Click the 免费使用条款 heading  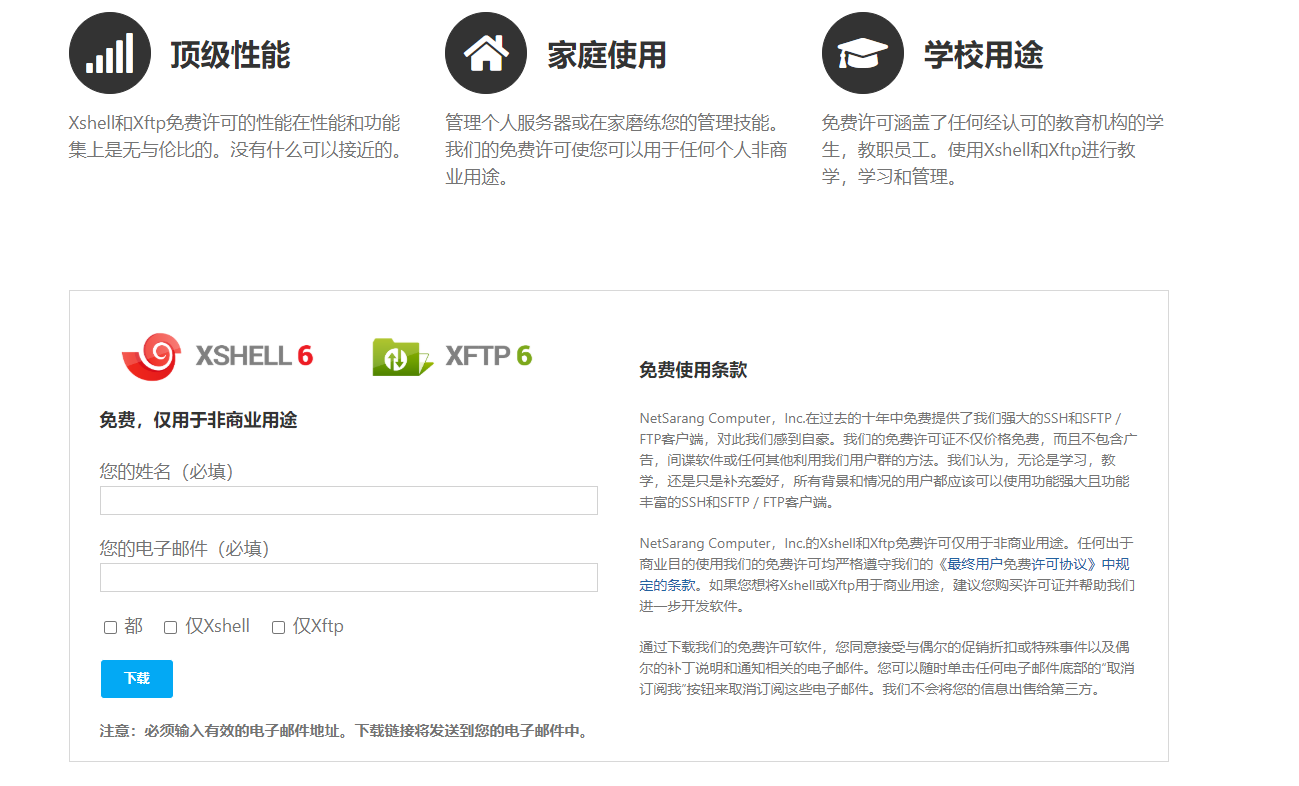pos(693,370)
